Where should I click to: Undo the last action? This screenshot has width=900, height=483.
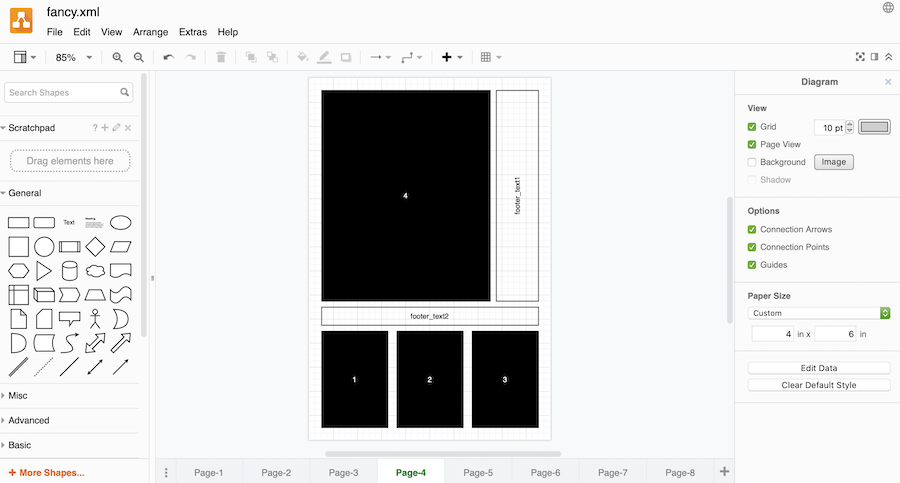tap(169, 57)
